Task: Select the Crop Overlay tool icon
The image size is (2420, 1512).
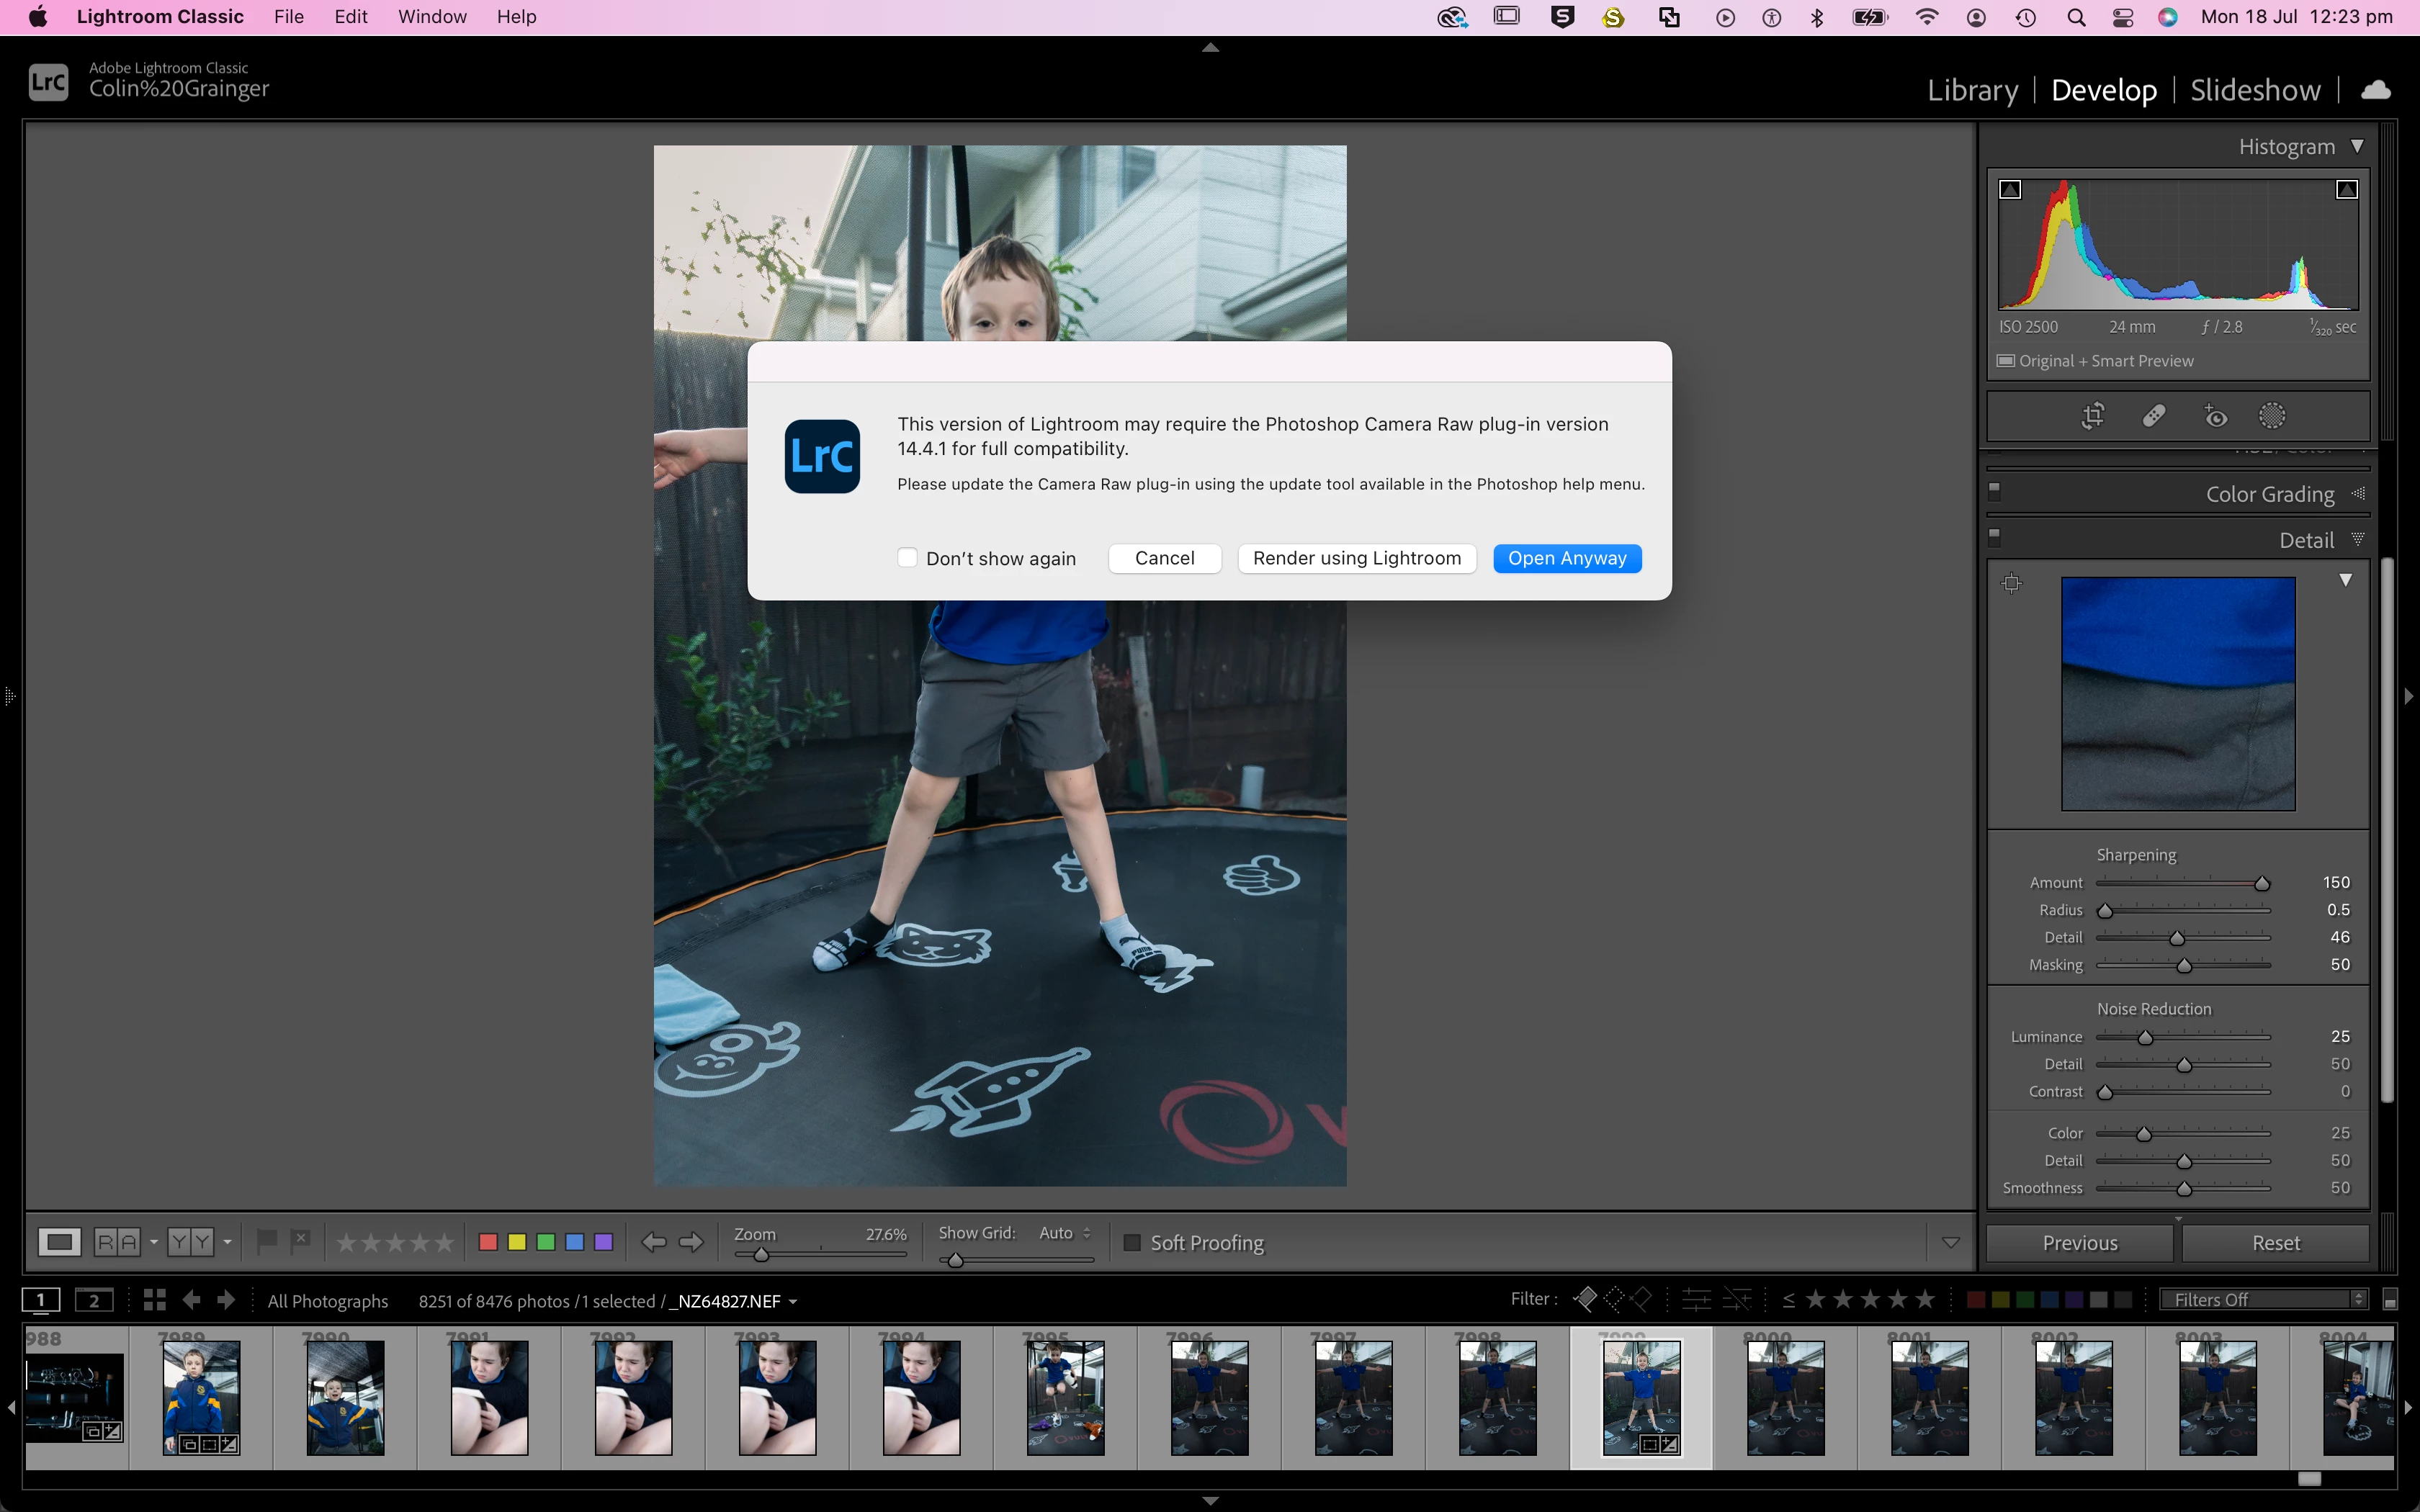Action: (2093, 416)
